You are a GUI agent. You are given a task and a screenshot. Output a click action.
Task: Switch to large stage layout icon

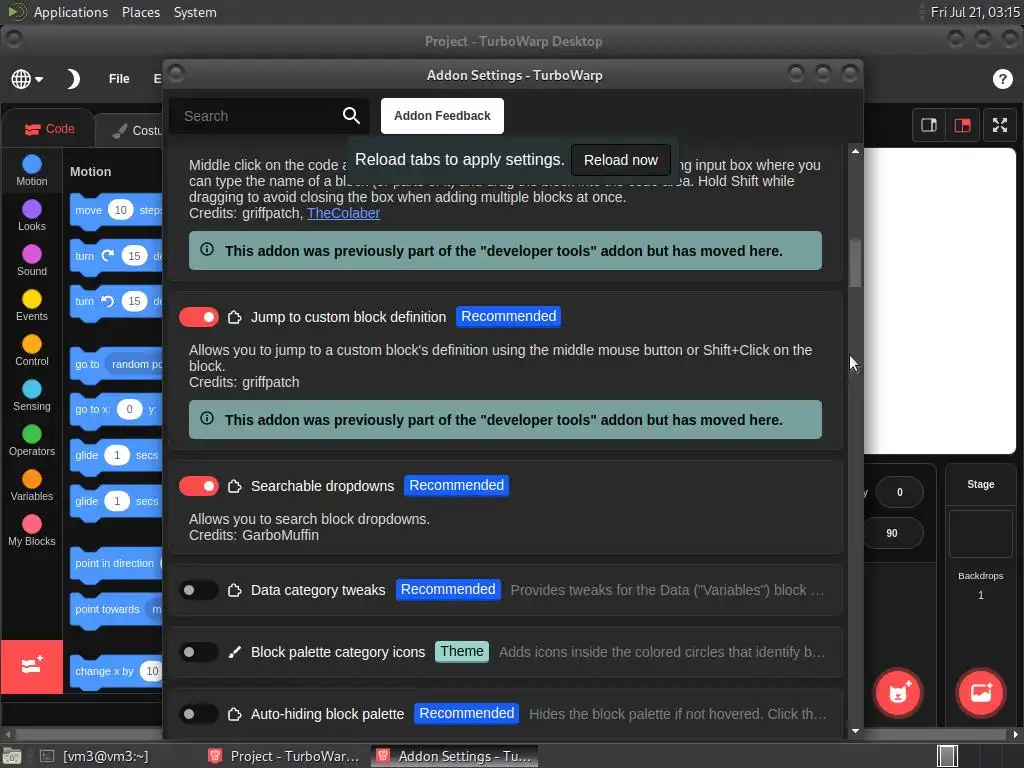962,125
